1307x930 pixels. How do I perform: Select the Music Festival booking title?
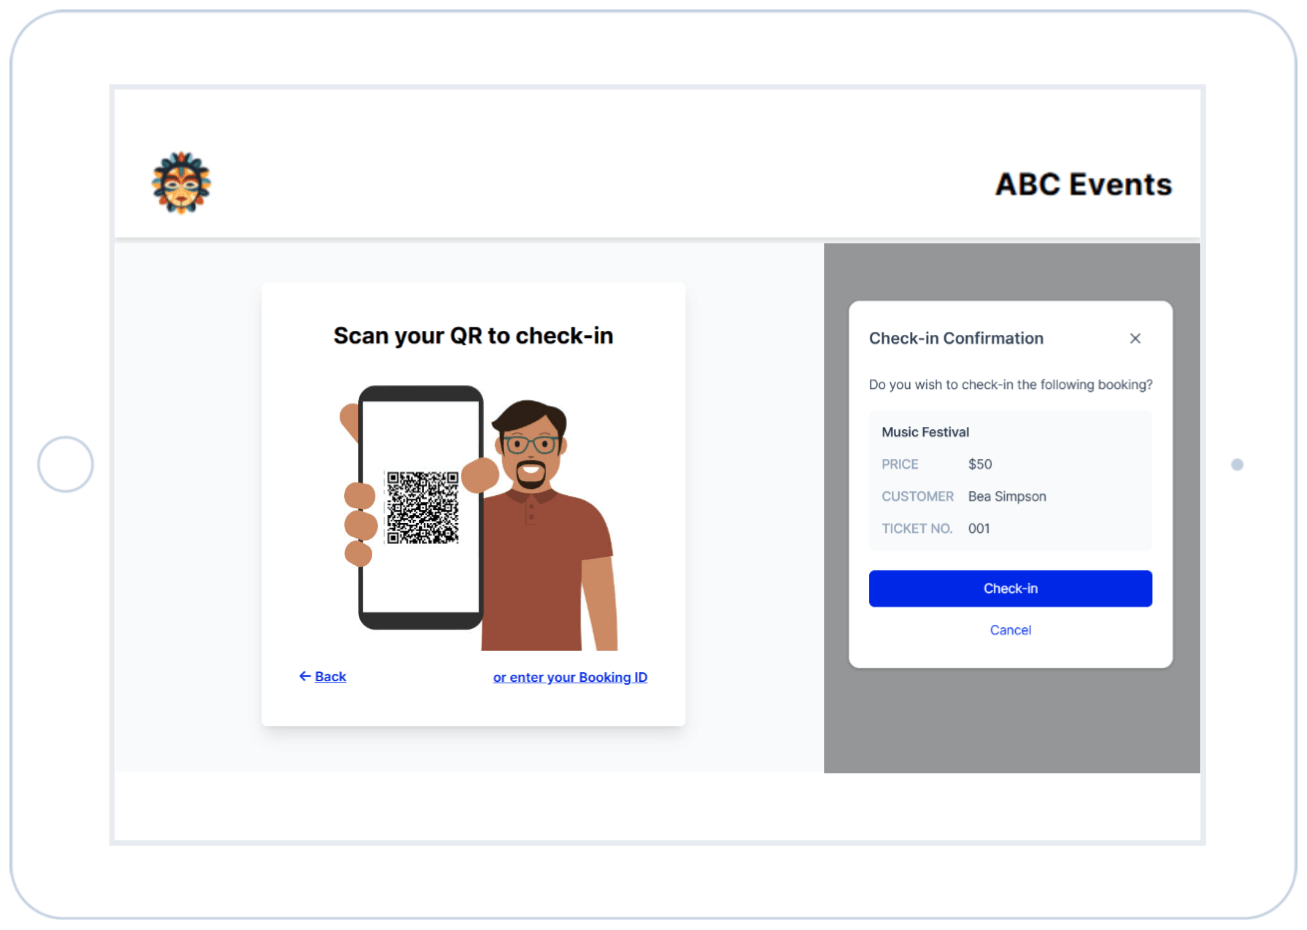(x=925, y=432)
